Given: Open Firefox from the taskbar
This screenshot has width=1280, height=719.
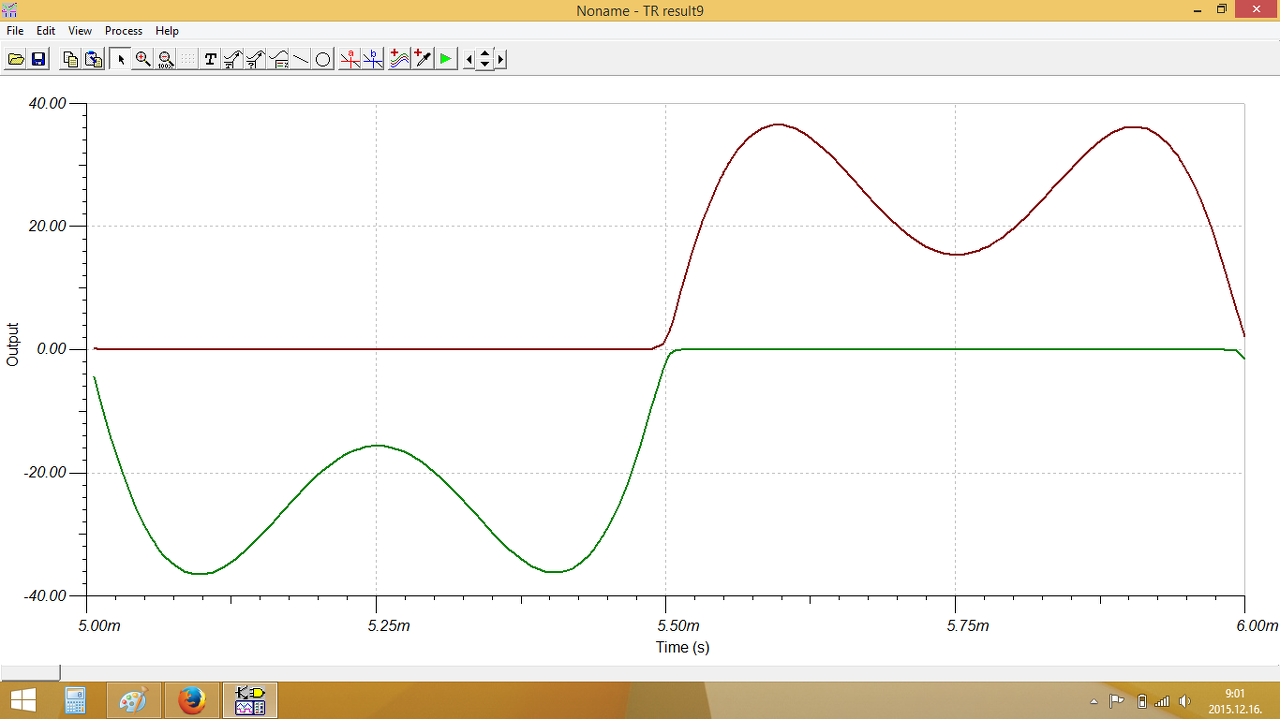Looking at the screenshot, I should pyautogui.click(x=191, y=700).
